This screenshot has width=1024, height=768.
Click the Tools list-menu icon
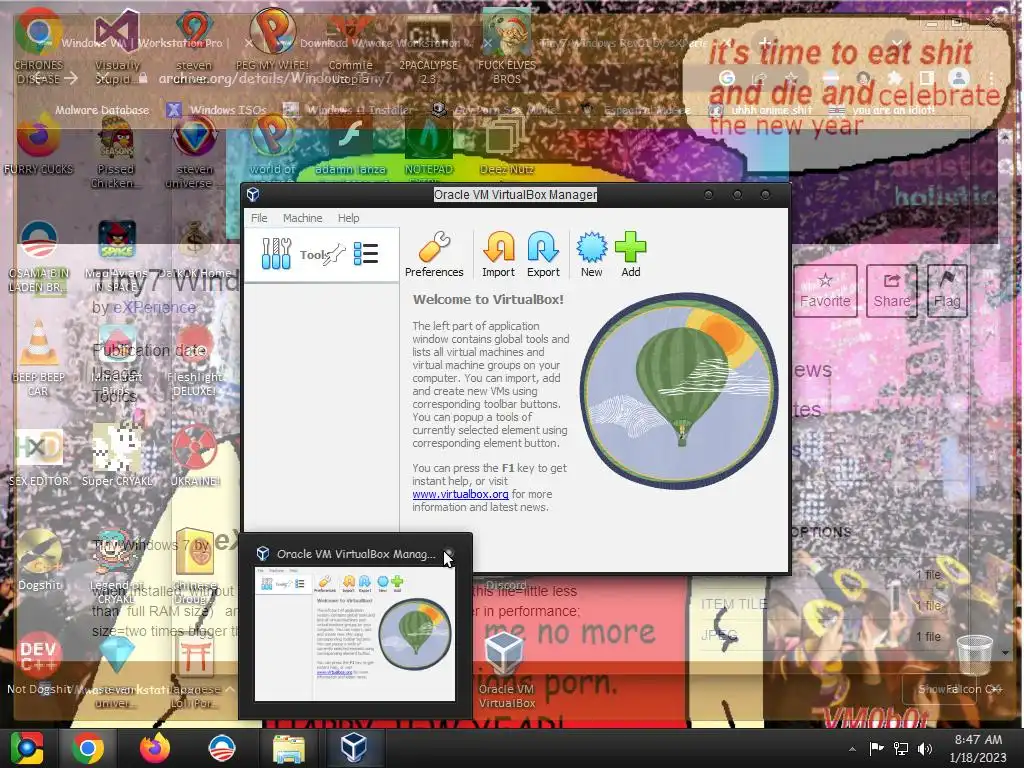click(x=366, y=253)
